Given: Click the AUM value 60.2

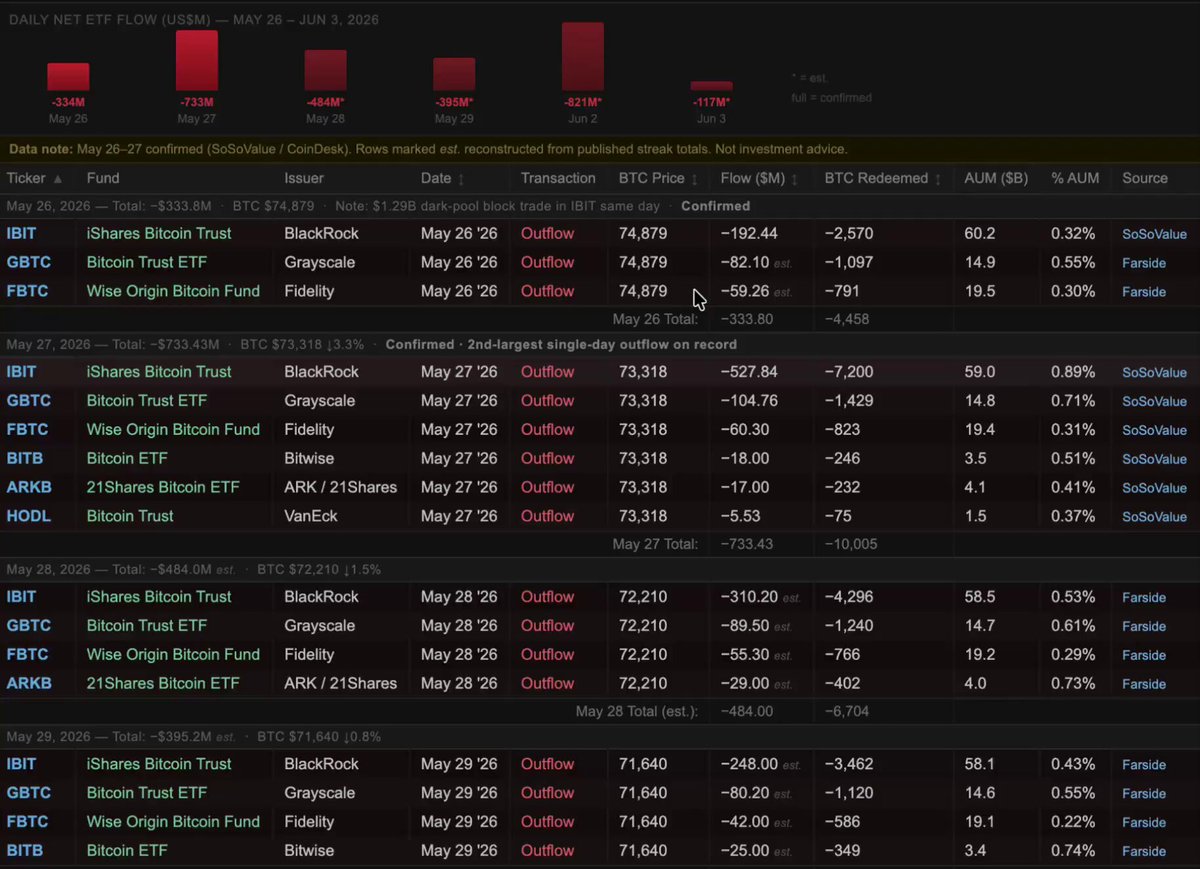Looking at the screenshot, I should [979, 233].
